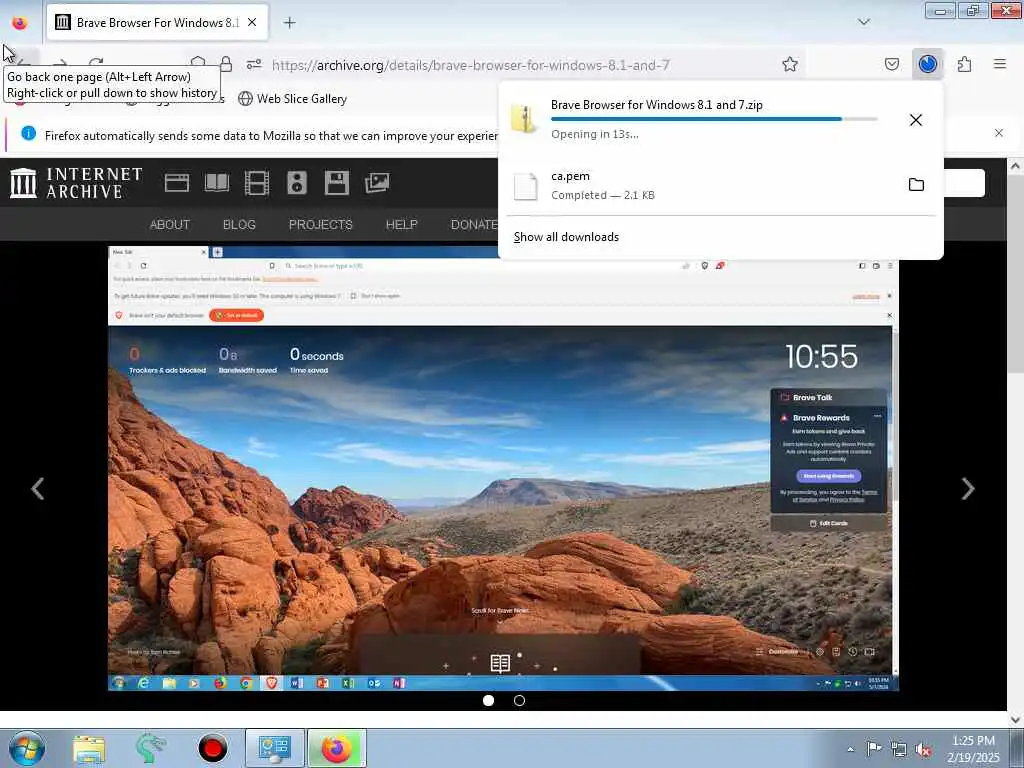
Task: Open Save to Pocket icon
Action: 891,64
